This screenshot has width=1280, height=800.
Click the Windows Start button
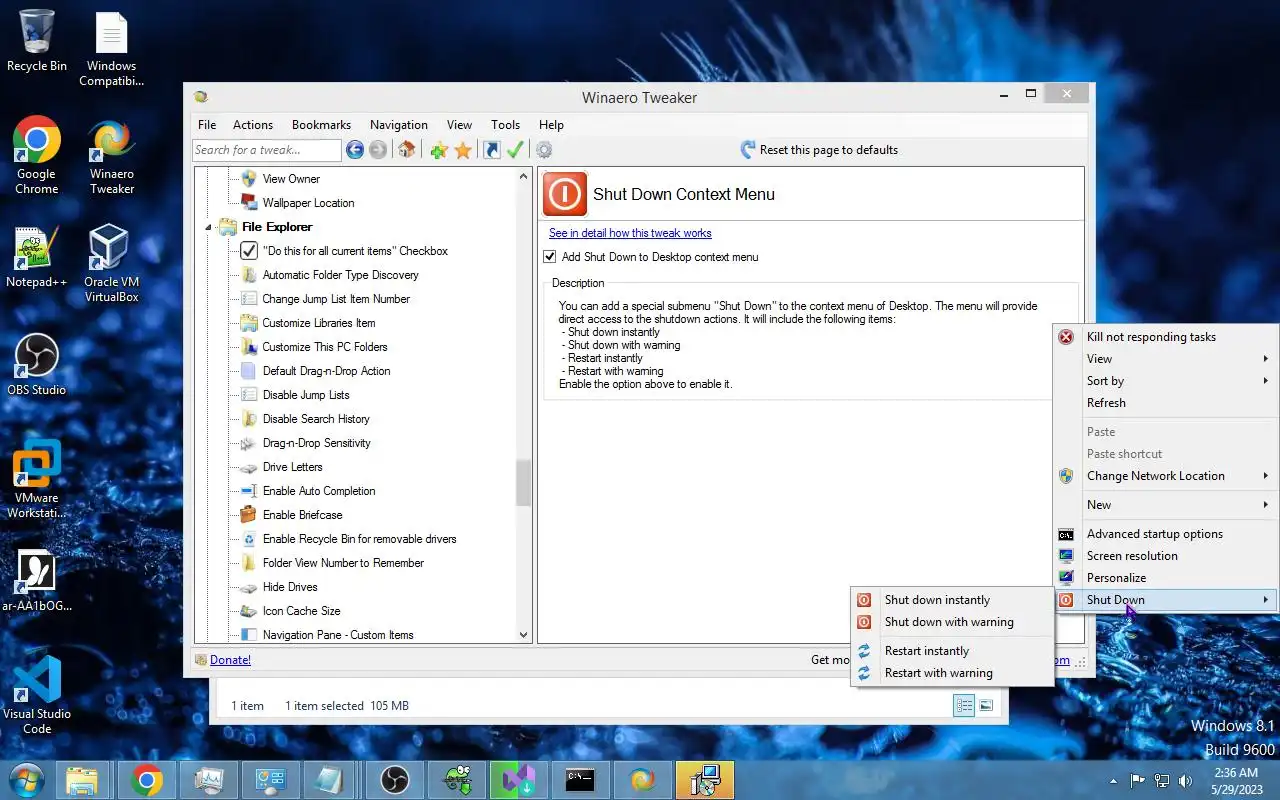click(26, 780)
